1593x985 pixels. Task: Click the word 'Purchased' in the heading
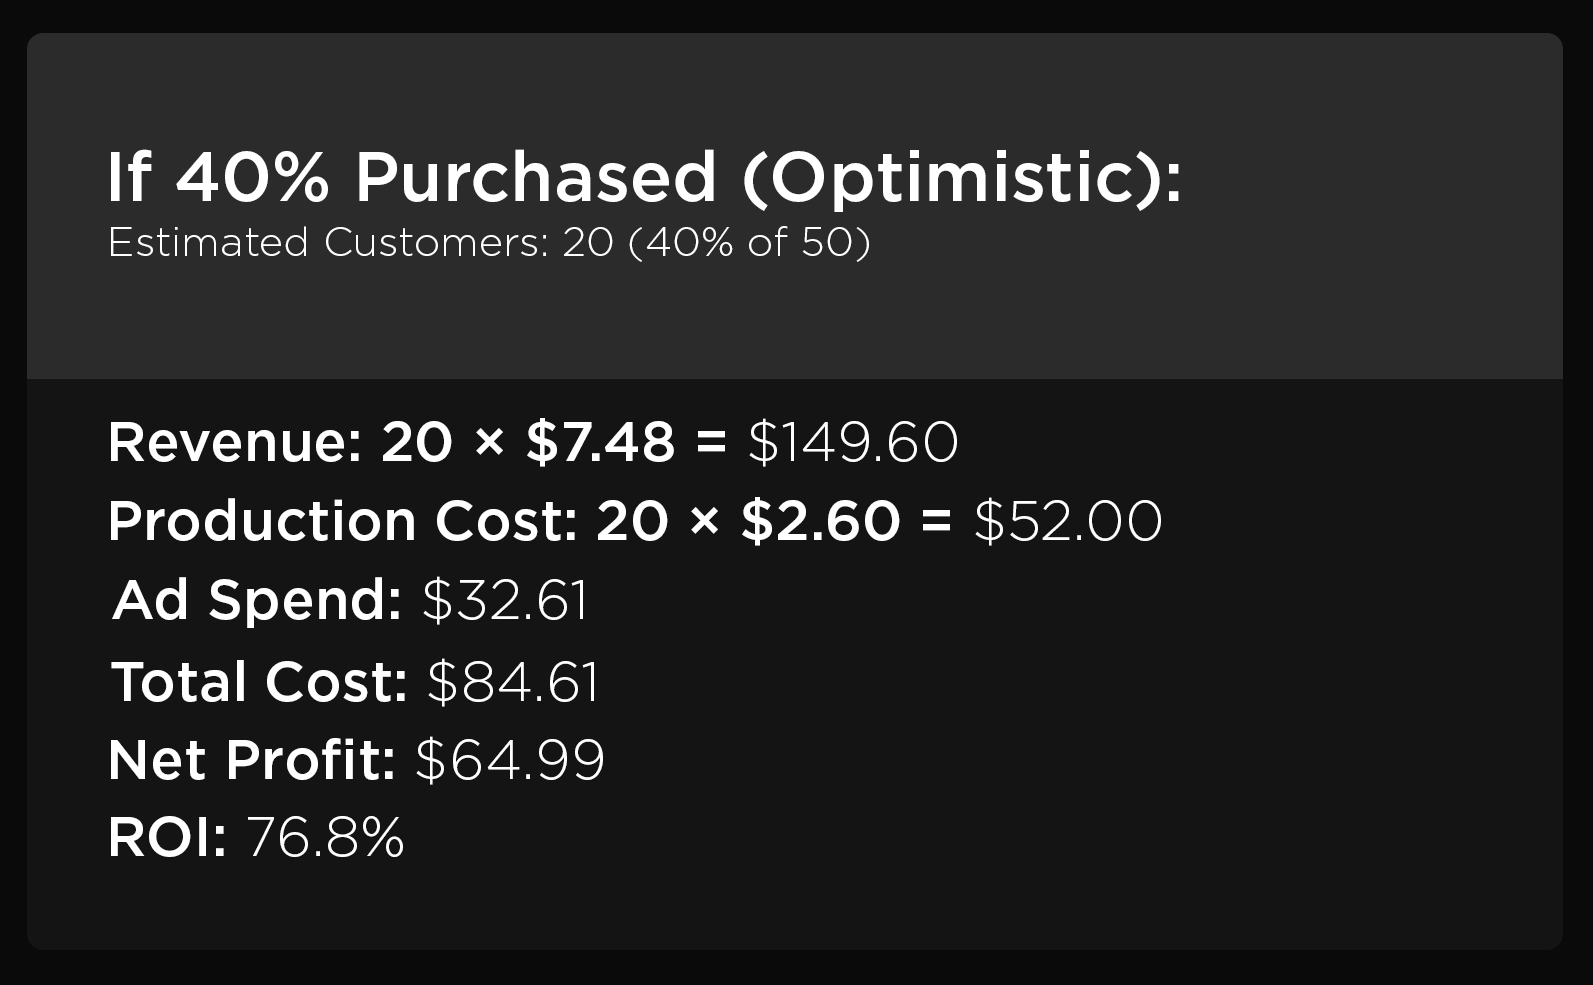click(x=535, y=178)
